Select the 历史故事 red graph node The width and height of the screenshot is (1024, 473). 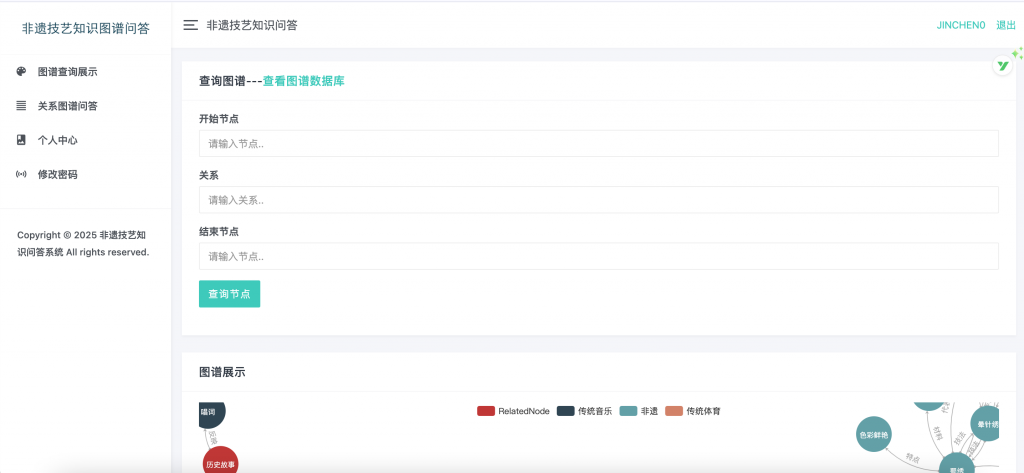tap(221, 461)
